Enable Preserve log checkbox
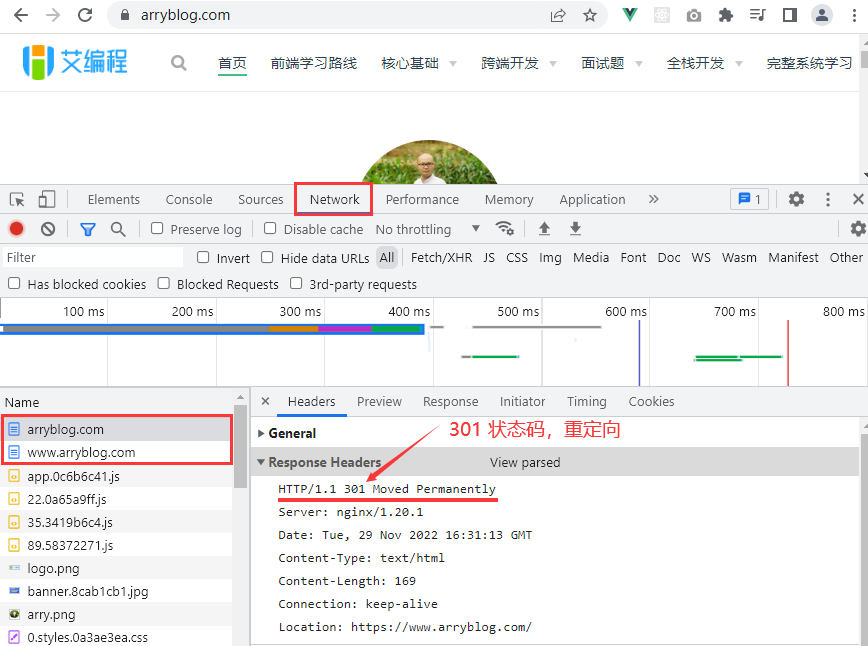The height and width of the screenshot is (646, 868). click(x=157, y=228)
